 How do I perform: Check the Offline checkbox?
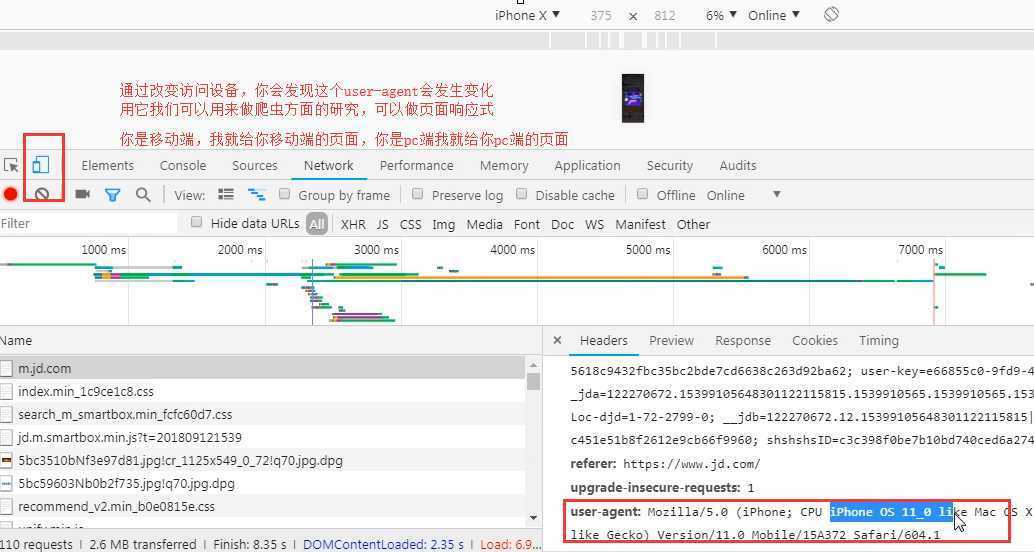(642, 194)
